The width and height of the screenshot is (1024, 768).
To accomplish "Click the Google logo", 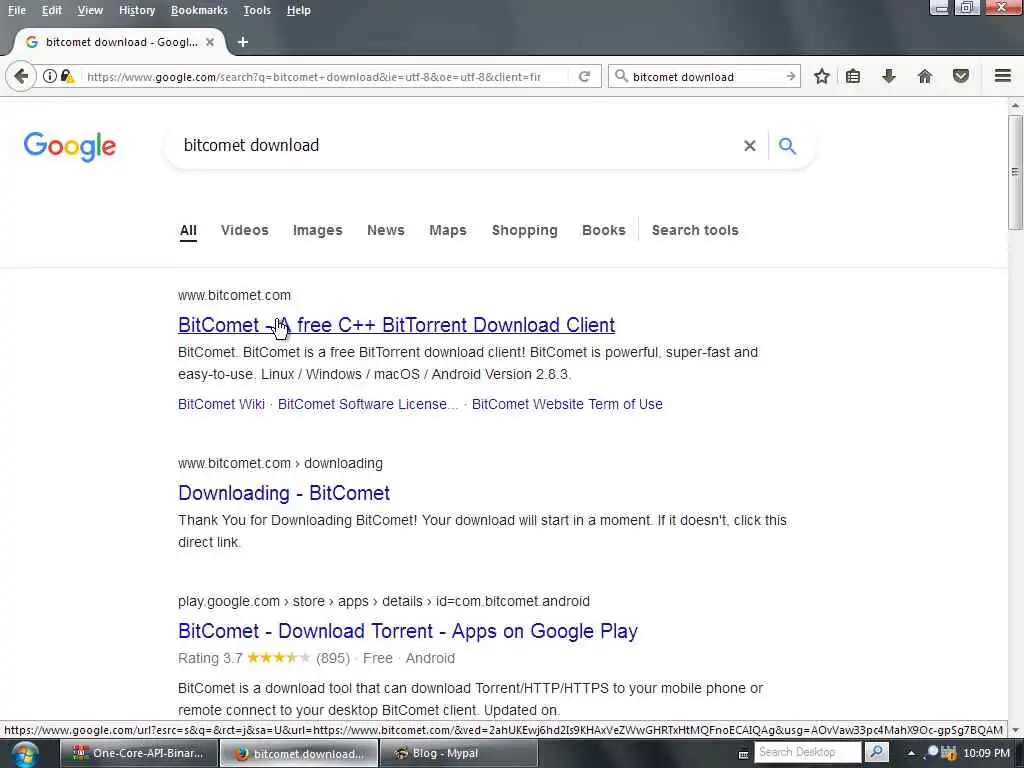I will [70, 146].
